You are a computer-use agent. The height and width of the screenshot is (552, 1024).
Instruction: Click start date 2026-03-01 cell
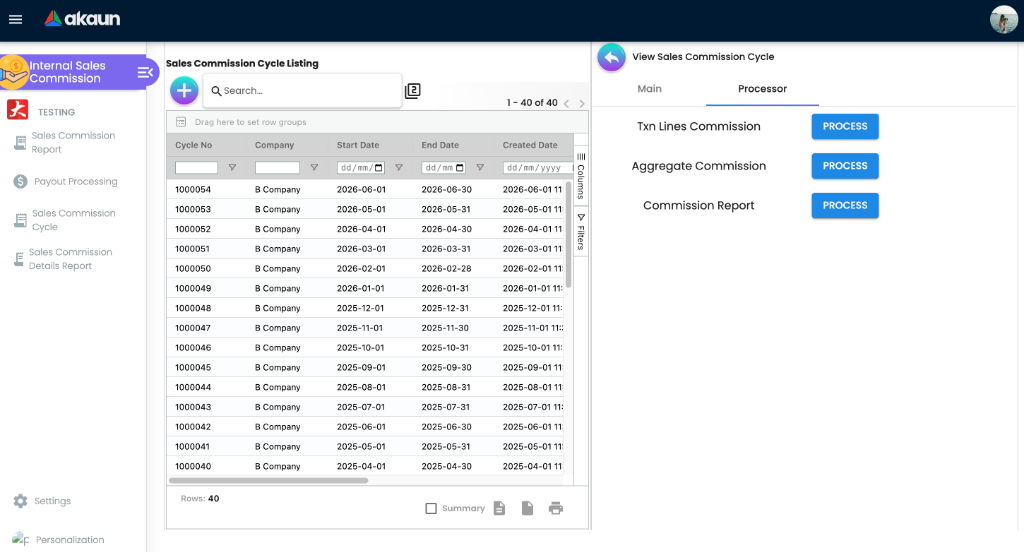point(361,249)
